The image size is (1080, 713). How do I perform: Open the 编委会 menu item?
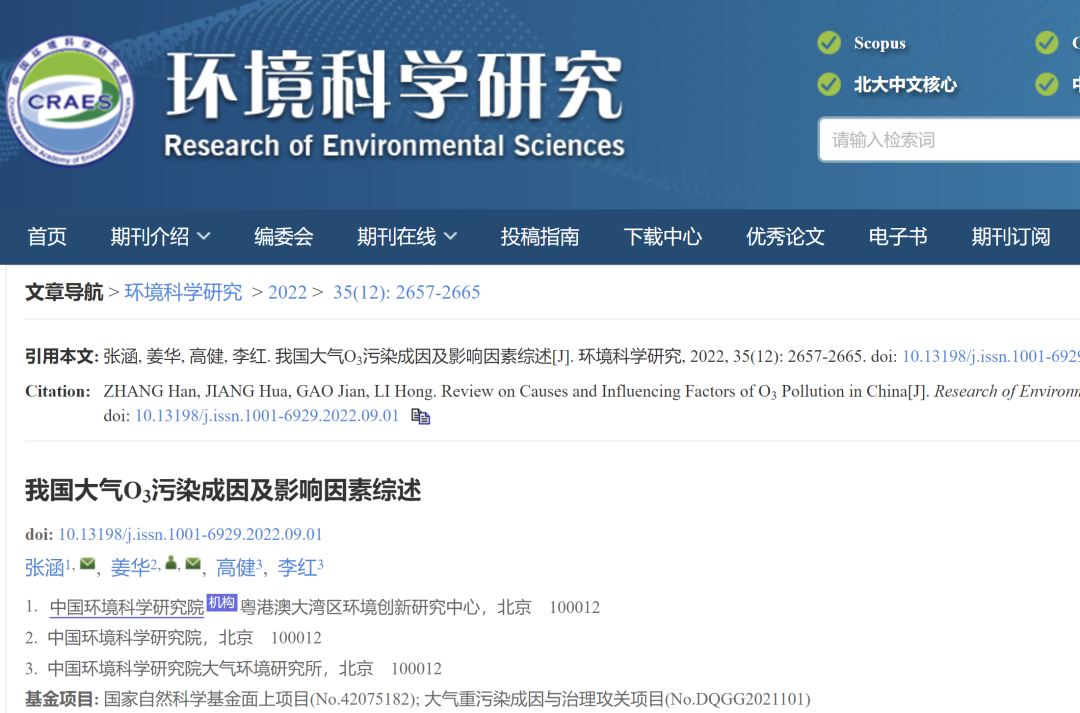[x=284, y=236]
